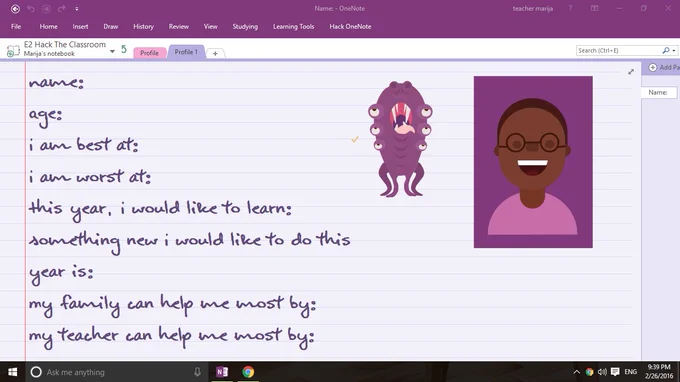Click the handwritten 'name:' text line

pos(56,82)
